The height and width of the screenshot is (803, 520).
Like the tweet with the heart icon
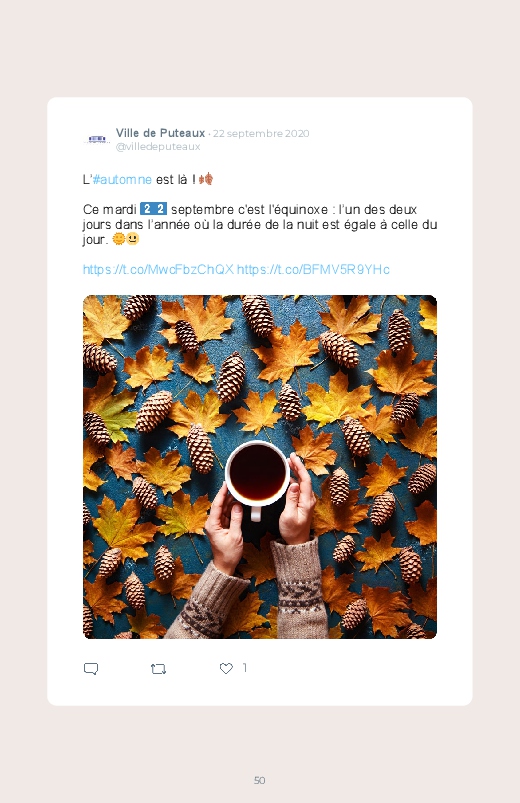coord(226,668)
